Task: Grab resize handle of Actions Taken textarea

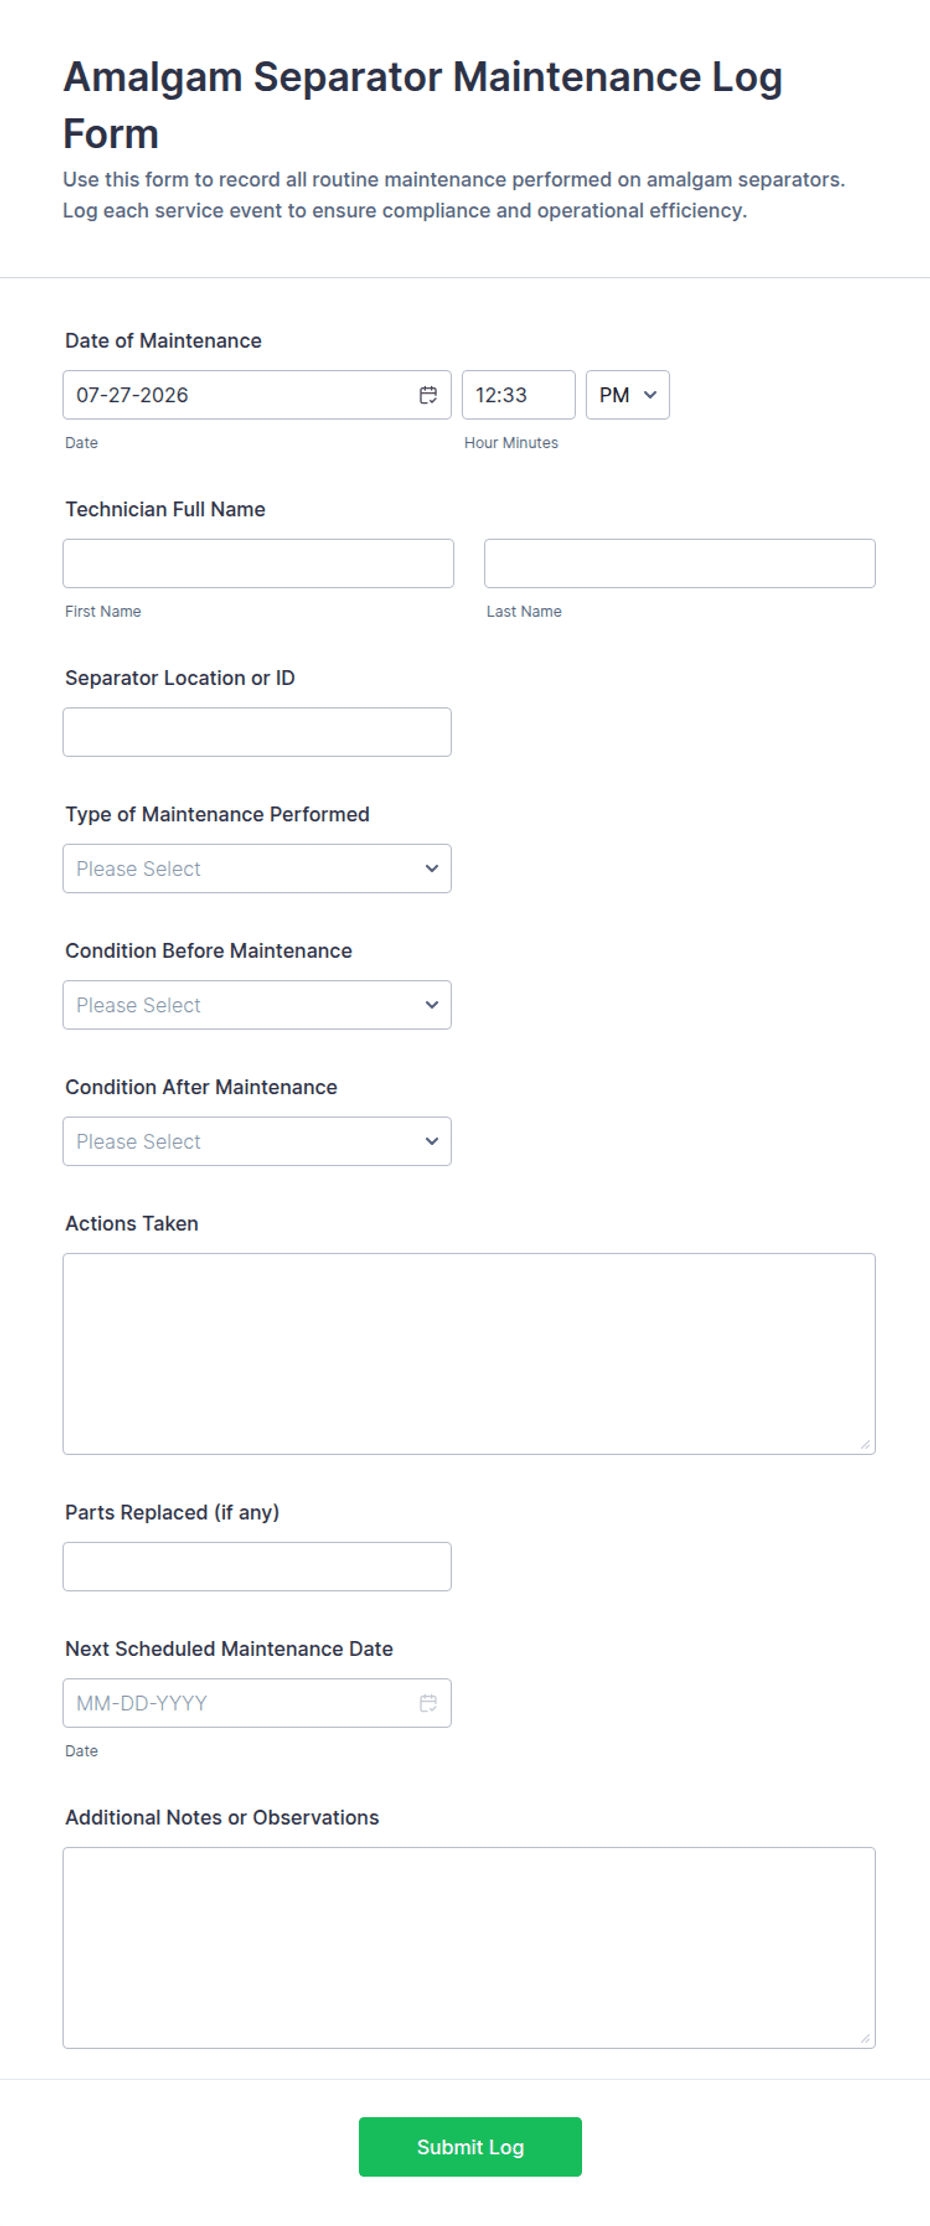Action: [x=865, y=1444]
